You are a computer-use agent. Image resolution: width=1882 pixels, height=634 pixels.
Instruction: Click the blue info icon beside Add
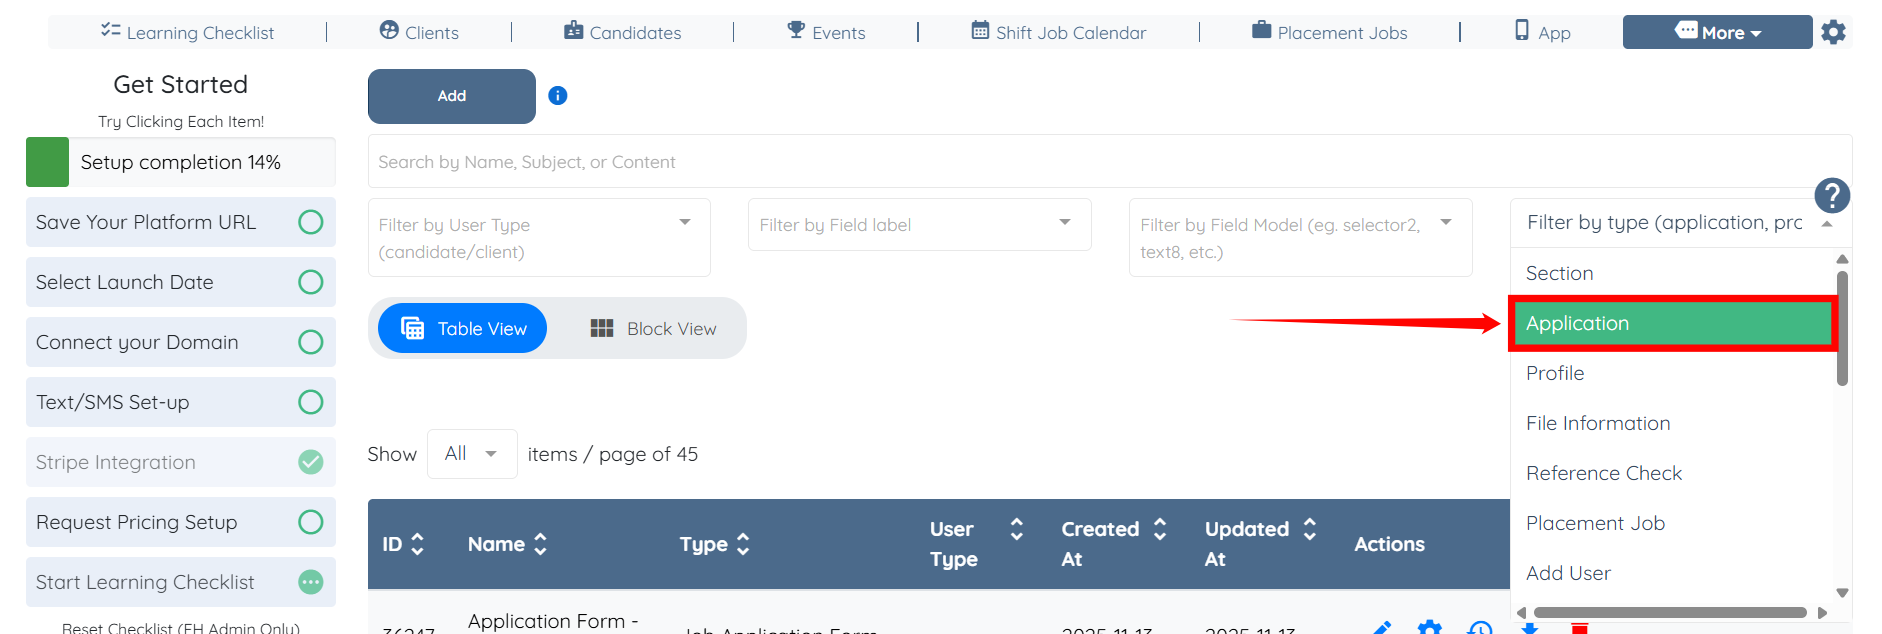558,96
